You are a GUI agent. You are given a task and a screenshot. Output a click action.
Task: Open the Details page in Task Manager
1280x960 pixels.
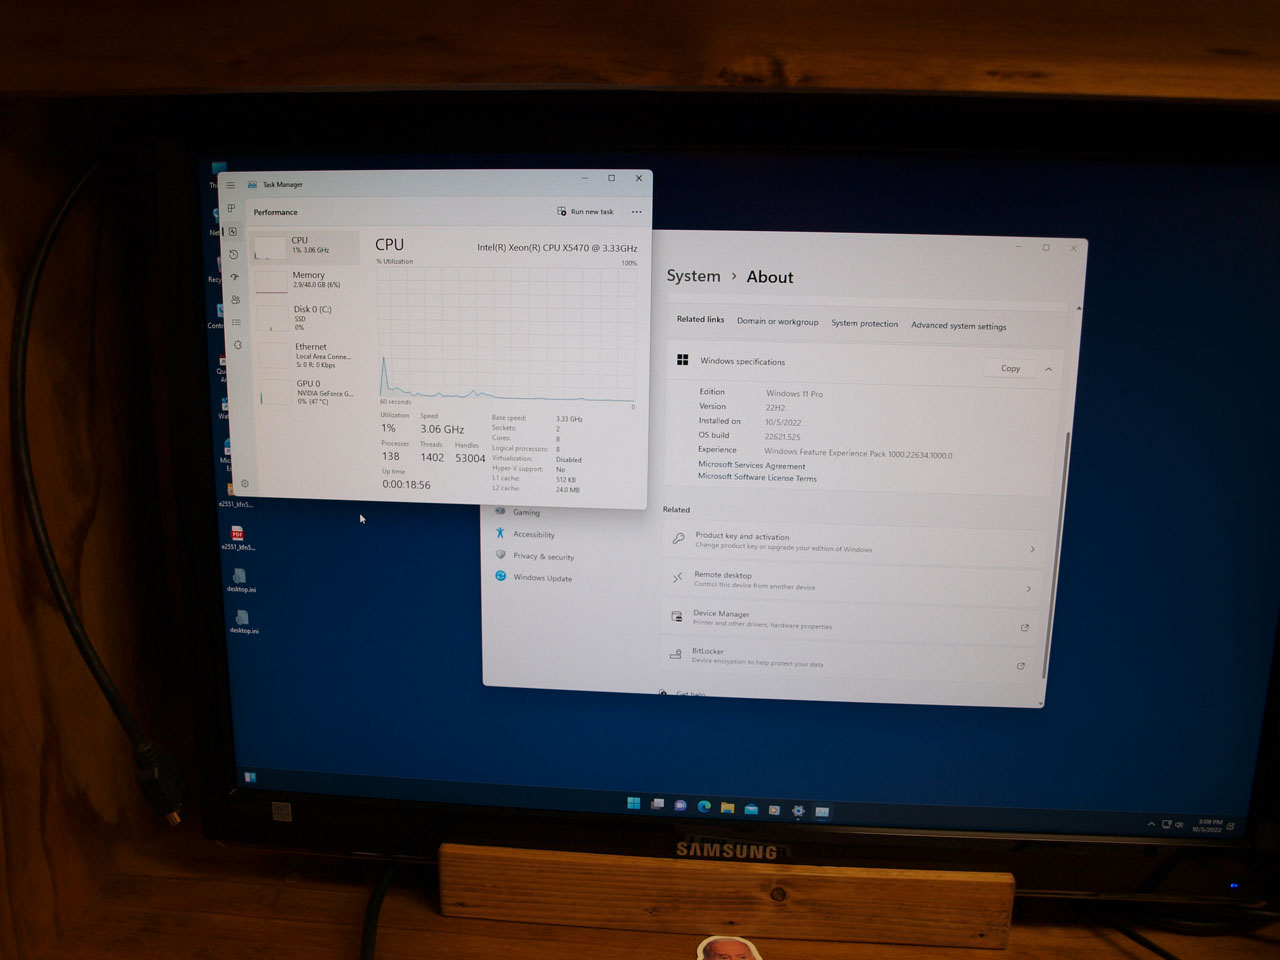tap(237, 322)
